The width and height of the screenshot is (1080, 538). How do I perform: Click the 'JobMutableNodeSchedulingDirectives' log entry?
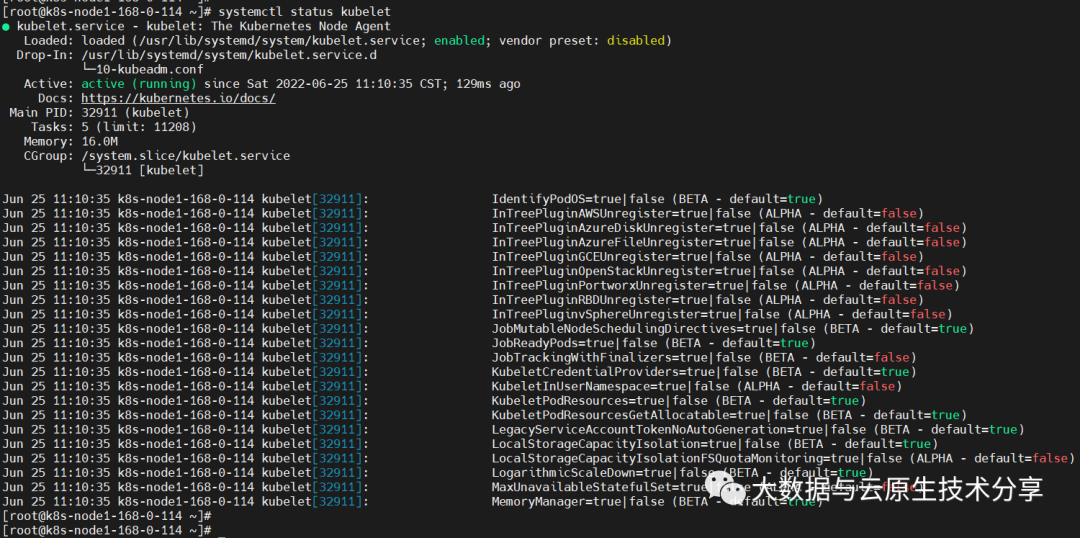[x=733, y=329]
